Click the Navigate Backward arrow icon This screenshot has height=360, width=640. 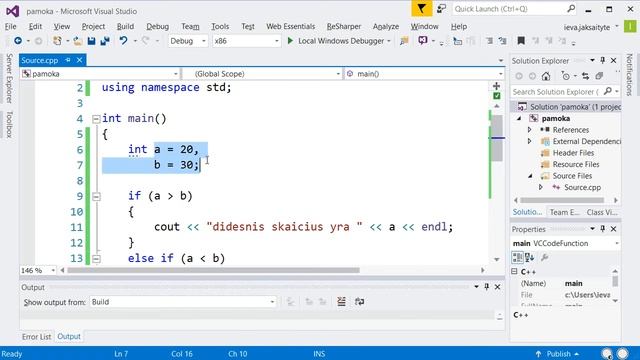pyautogui.click(x=18, y=41)
